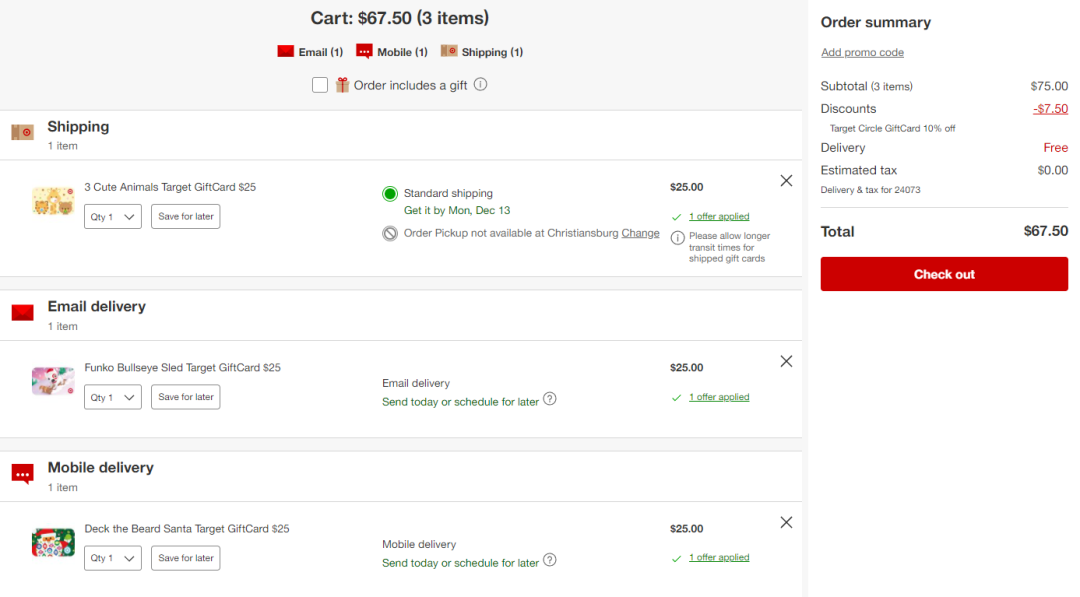Click checkmark beside Deck the Beard offer applied
Viewport: 1080px width, 597px height.
point(676,558)
